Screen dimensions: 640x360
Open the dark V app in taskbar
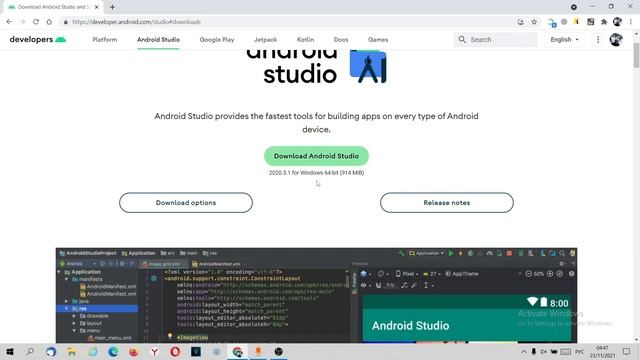[196, 351]
